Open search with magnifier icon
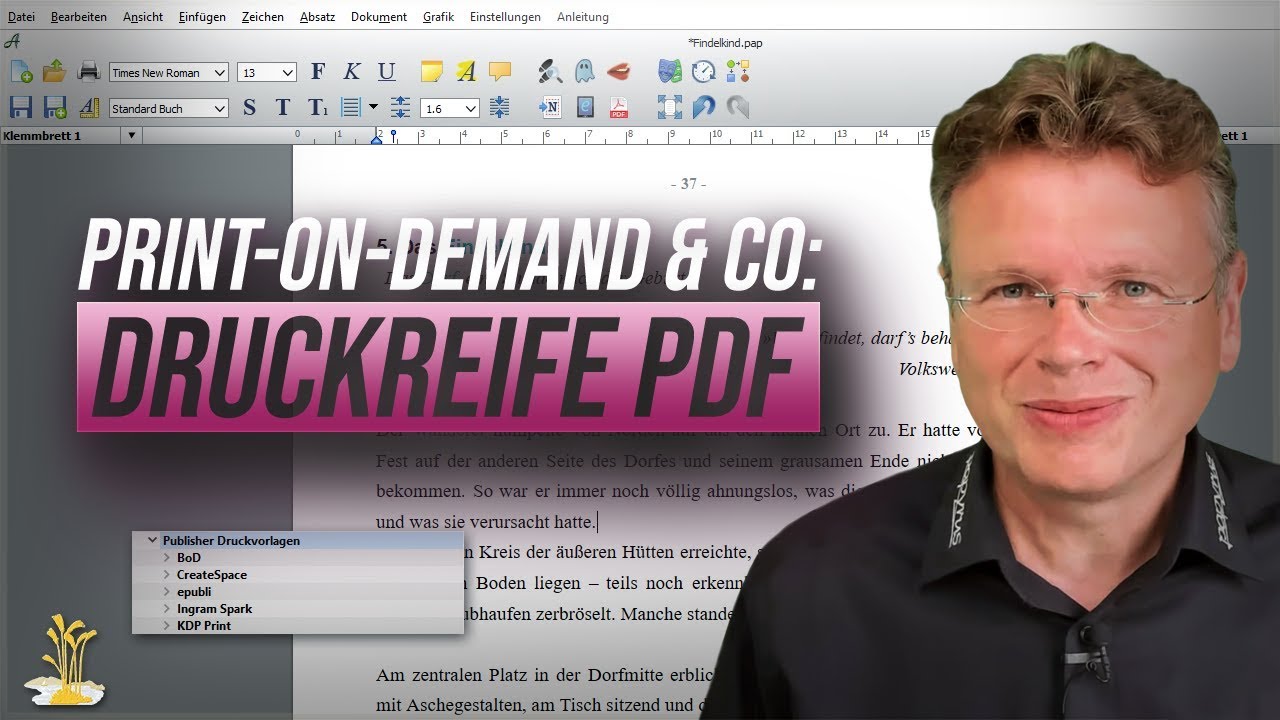This screenshot has width=1280, height=720. 550,72
